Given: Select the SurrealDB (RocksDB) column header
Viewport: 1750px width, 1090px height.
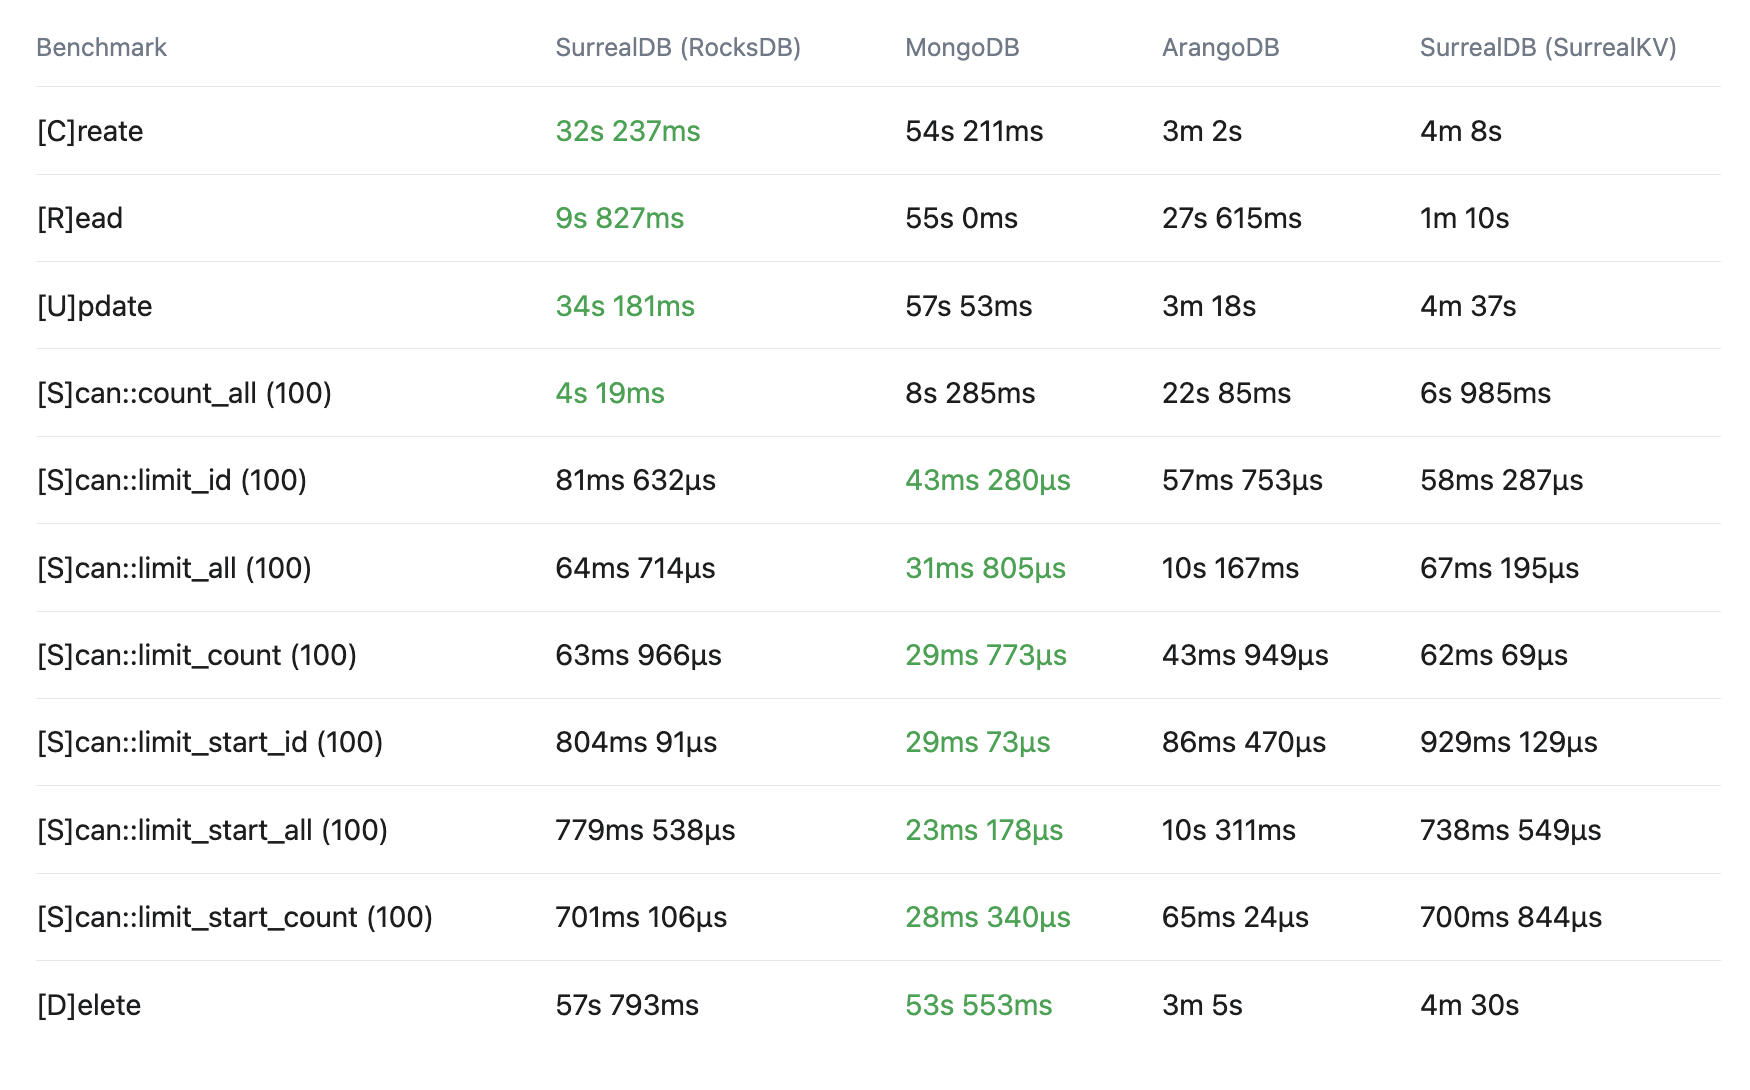Looking at the screenshot, I should click(678, 47).
